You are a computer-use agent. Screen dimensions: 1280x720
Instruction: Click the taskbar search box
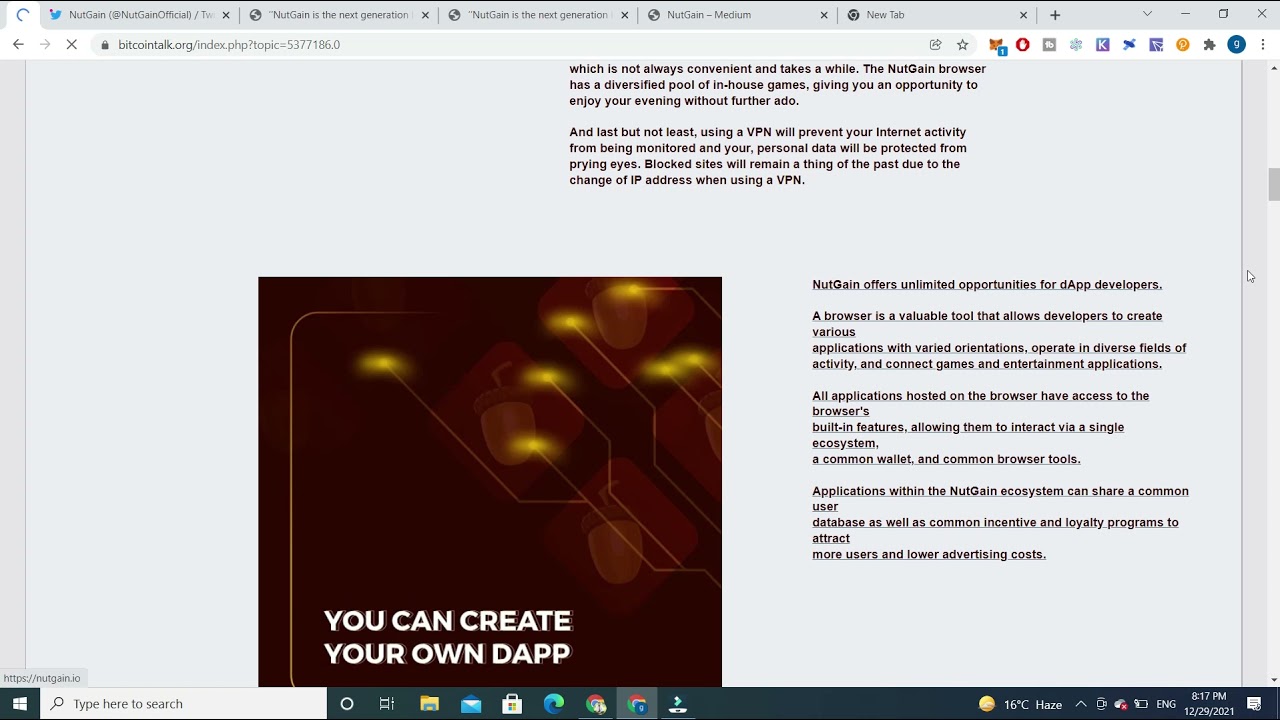[184, 704]
